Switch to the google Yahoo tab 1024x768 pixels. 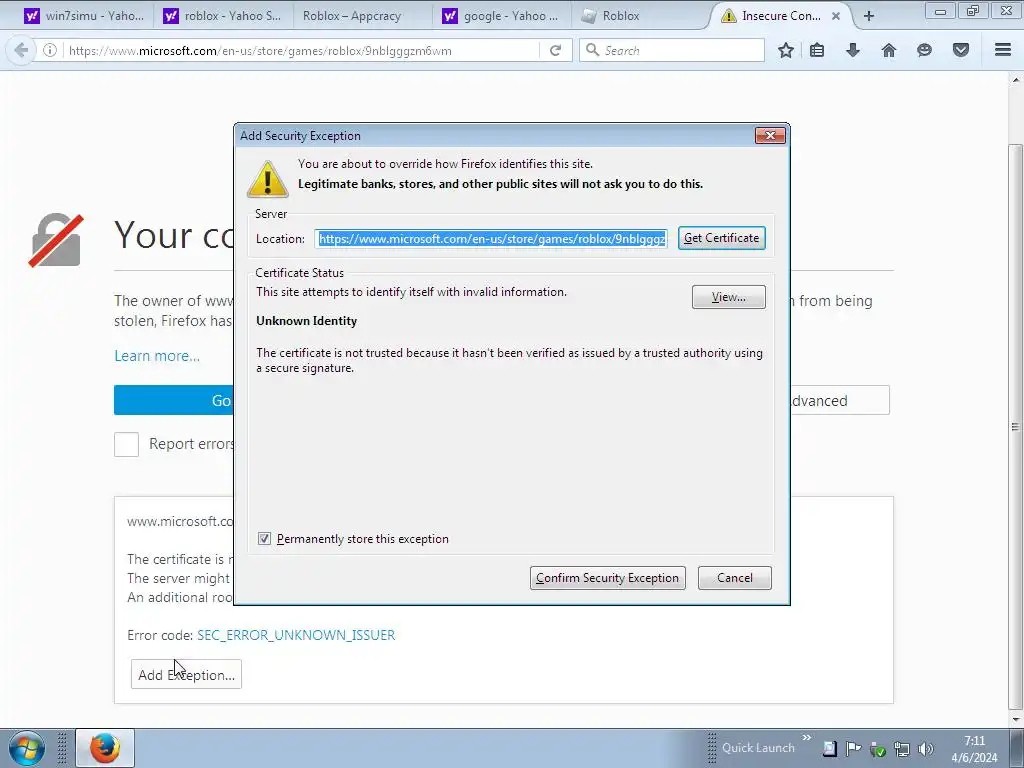click(x=500, y=16)
